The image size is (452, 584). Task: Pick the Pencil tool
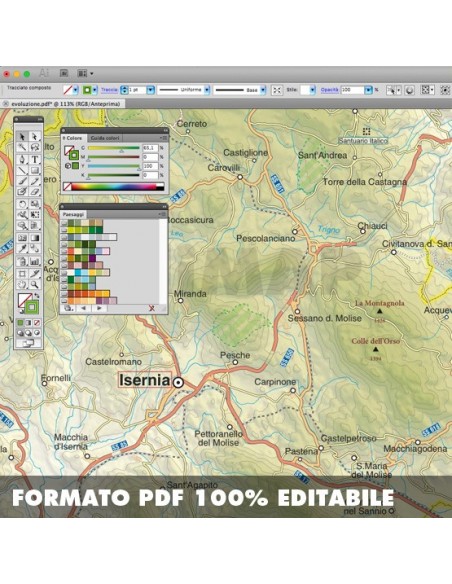click(x=35, y=181)
